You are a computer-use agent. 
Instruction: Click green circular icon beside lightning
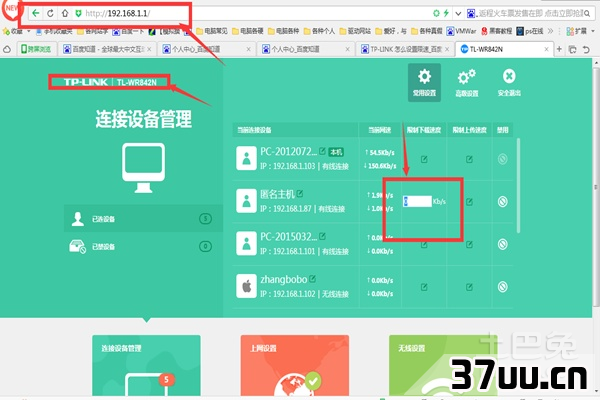[x=436, y=13]
